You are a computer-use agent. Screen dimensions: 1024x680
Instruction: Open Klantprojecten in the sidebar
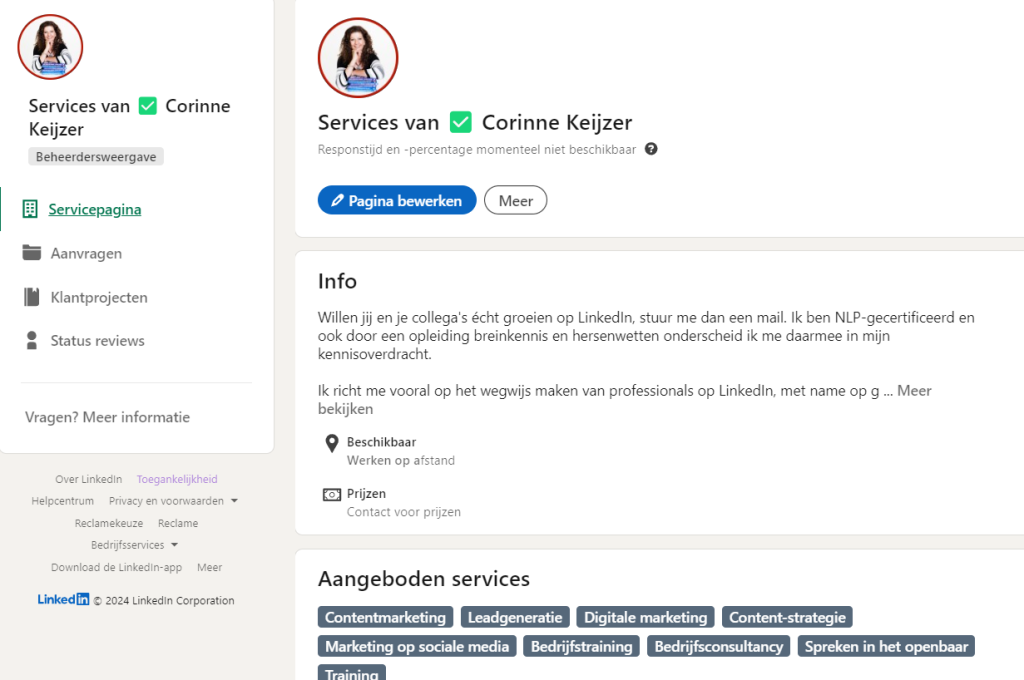pos(99,297)
